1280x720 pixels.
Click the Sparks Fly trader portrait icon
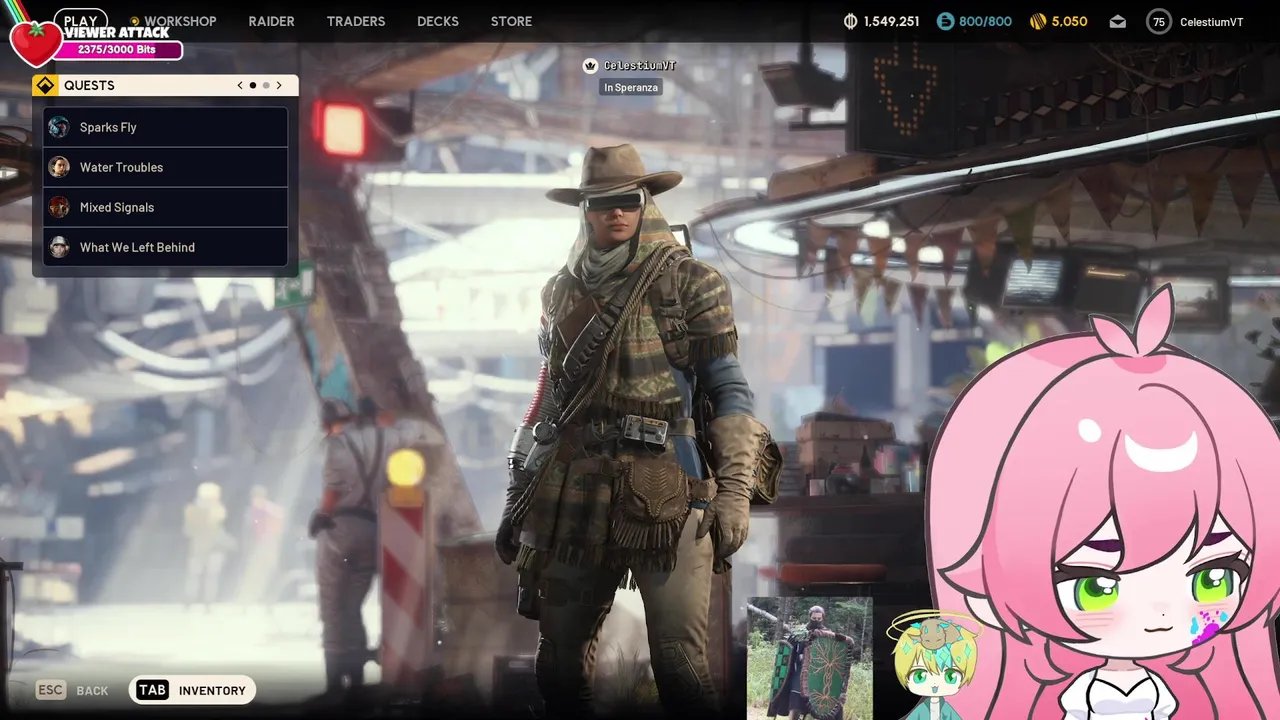59,127
